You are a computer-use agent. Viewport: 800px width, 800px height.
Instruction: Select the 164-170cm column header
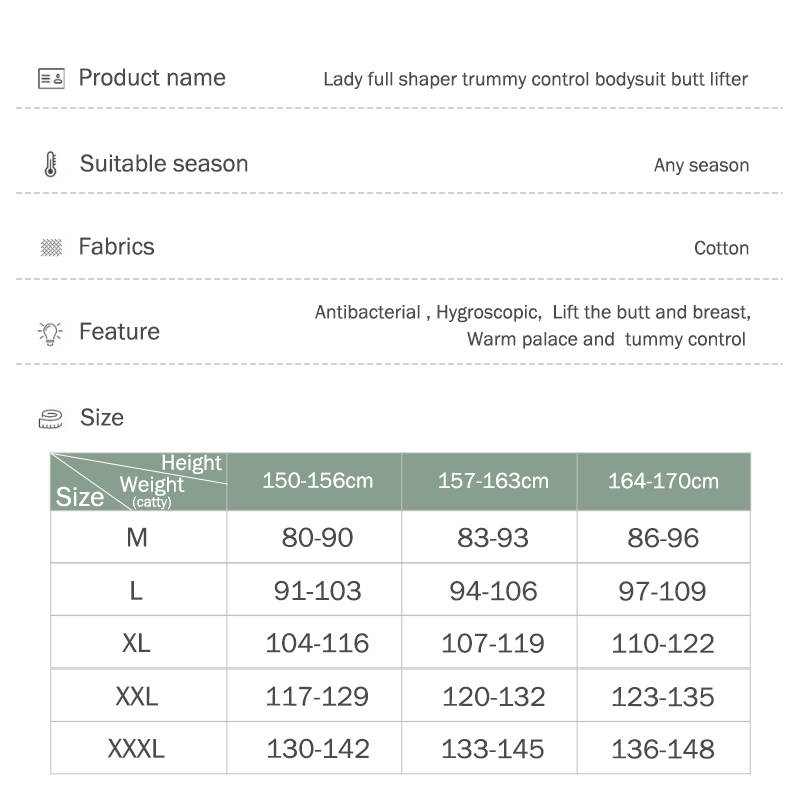[664, 481]
